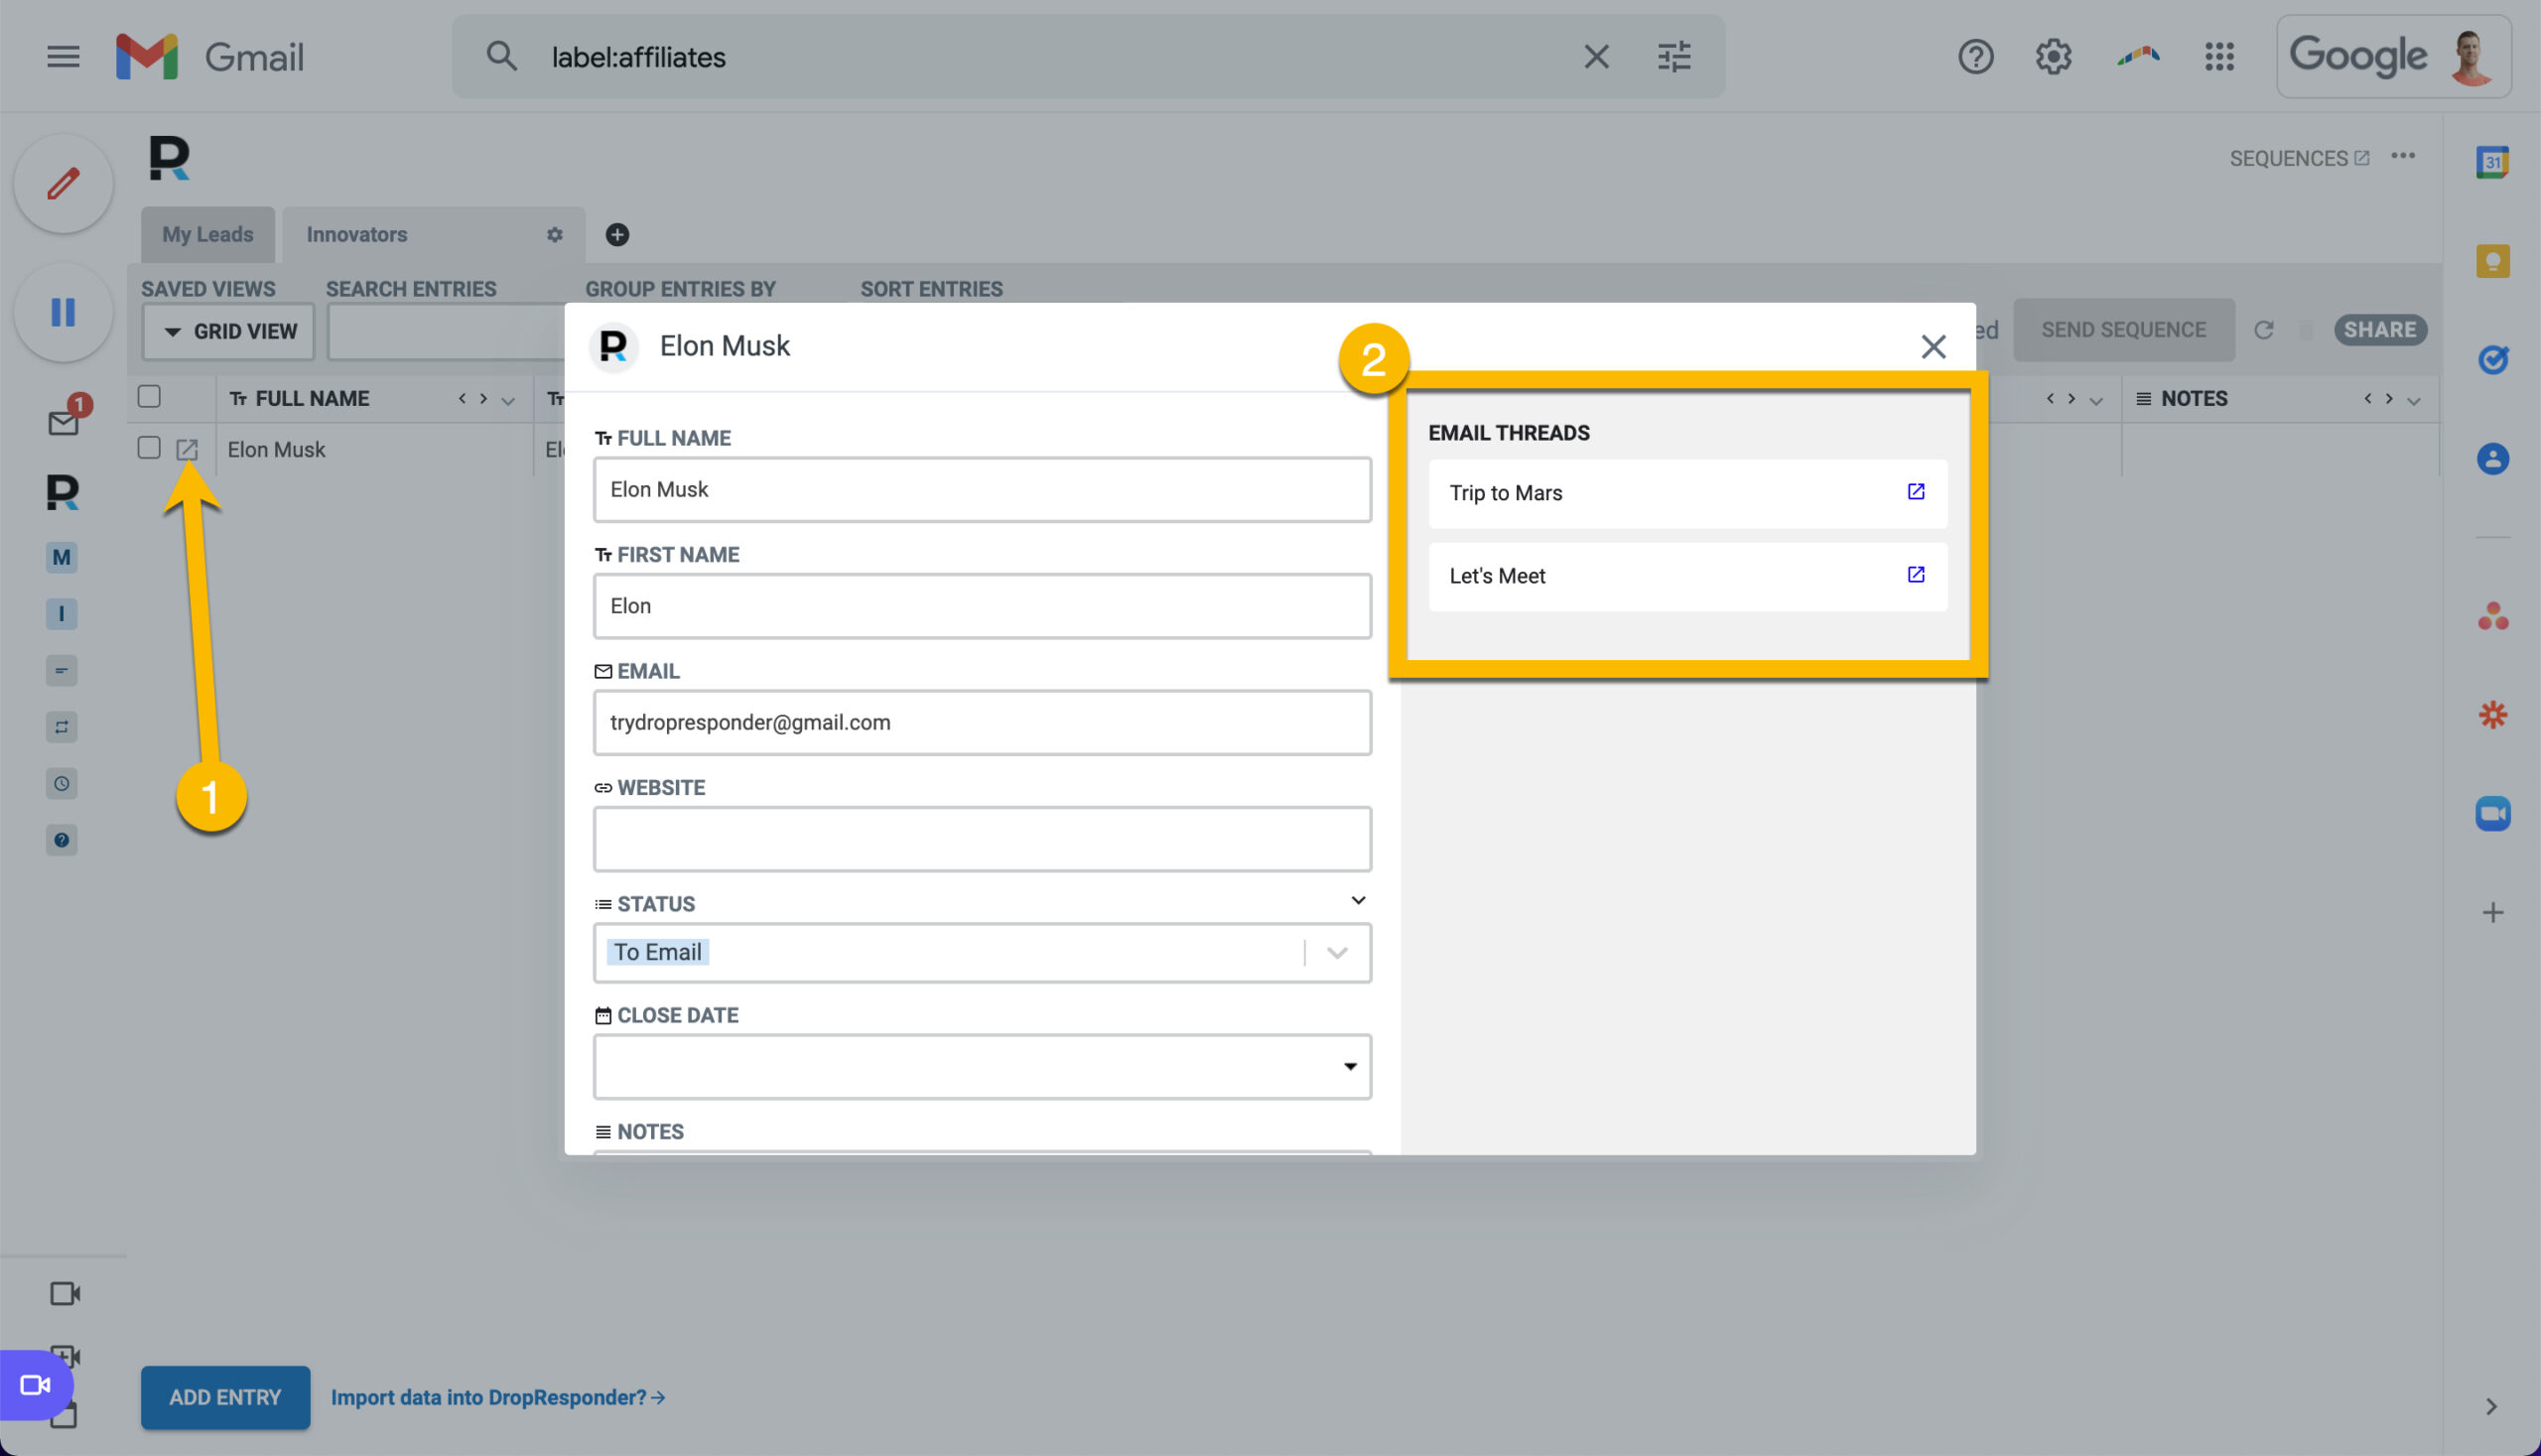The width and height of the screenshot is (2541, 1456).
Task: Click the ADD ENTRY button
Action: click(x=225, y=1396)
